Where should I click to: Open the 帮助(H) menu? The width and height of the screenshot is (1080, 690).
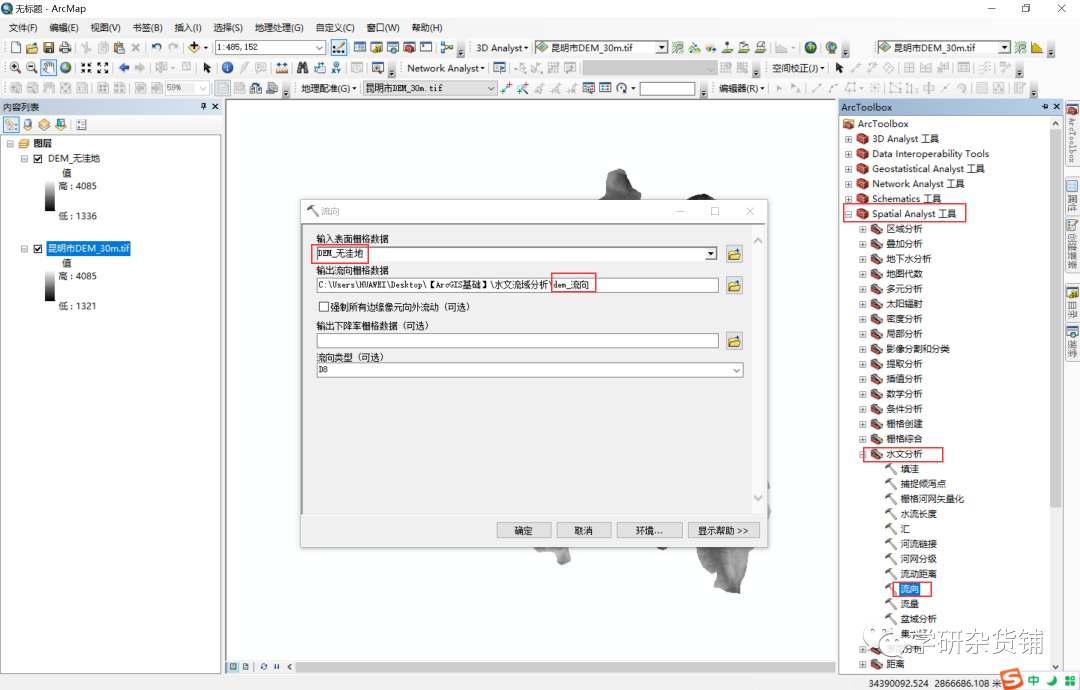coord(427,28)
